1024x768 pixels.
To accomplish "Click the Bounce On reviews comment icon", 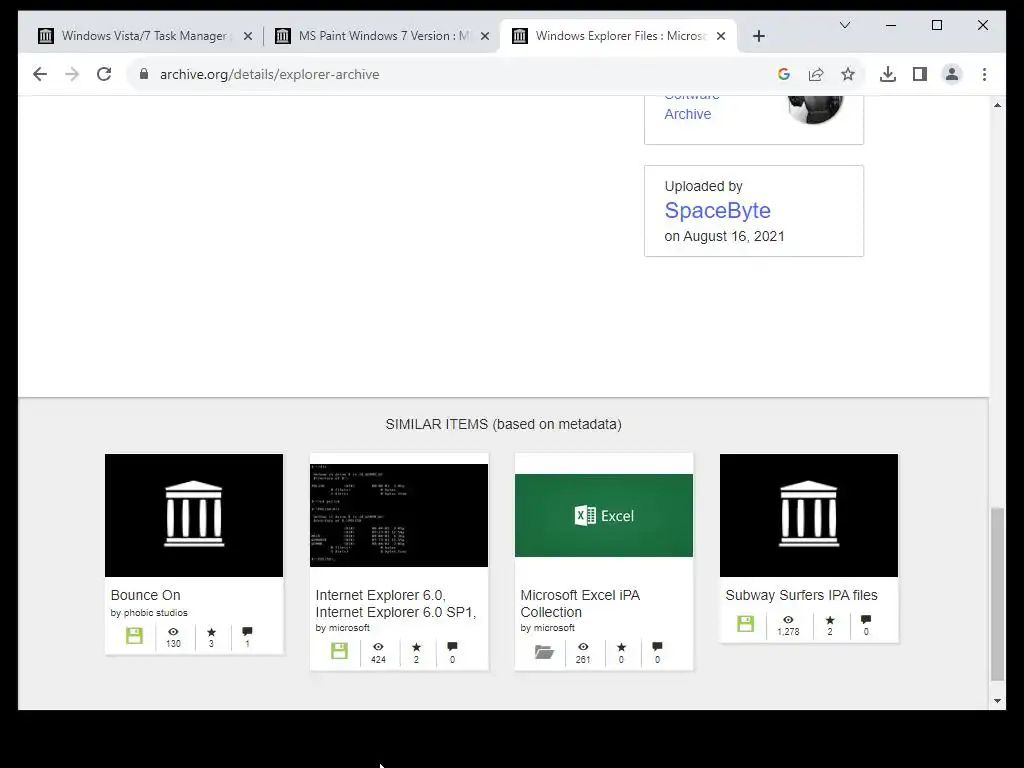I will 247,632.
